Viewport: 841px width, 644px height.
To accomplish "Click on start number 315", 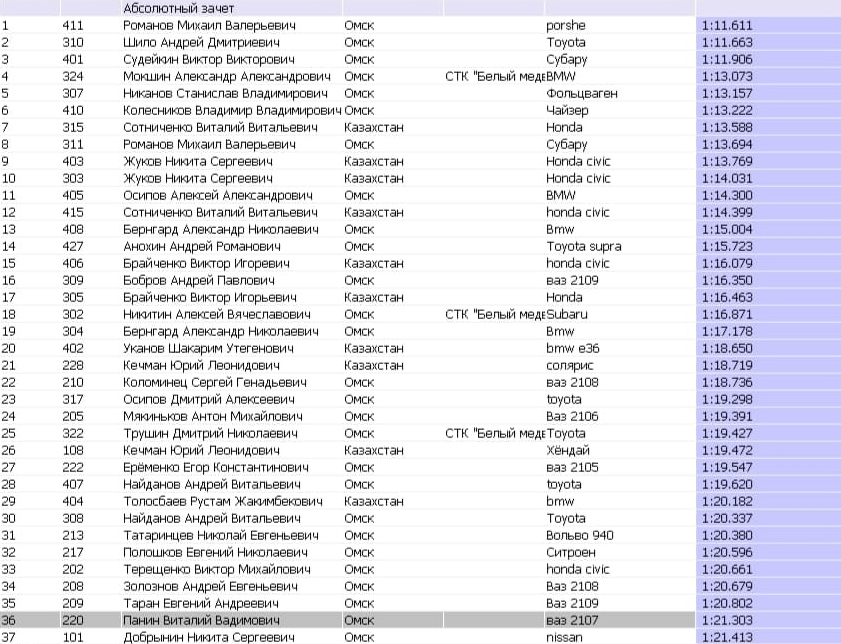I will [72, 128].
